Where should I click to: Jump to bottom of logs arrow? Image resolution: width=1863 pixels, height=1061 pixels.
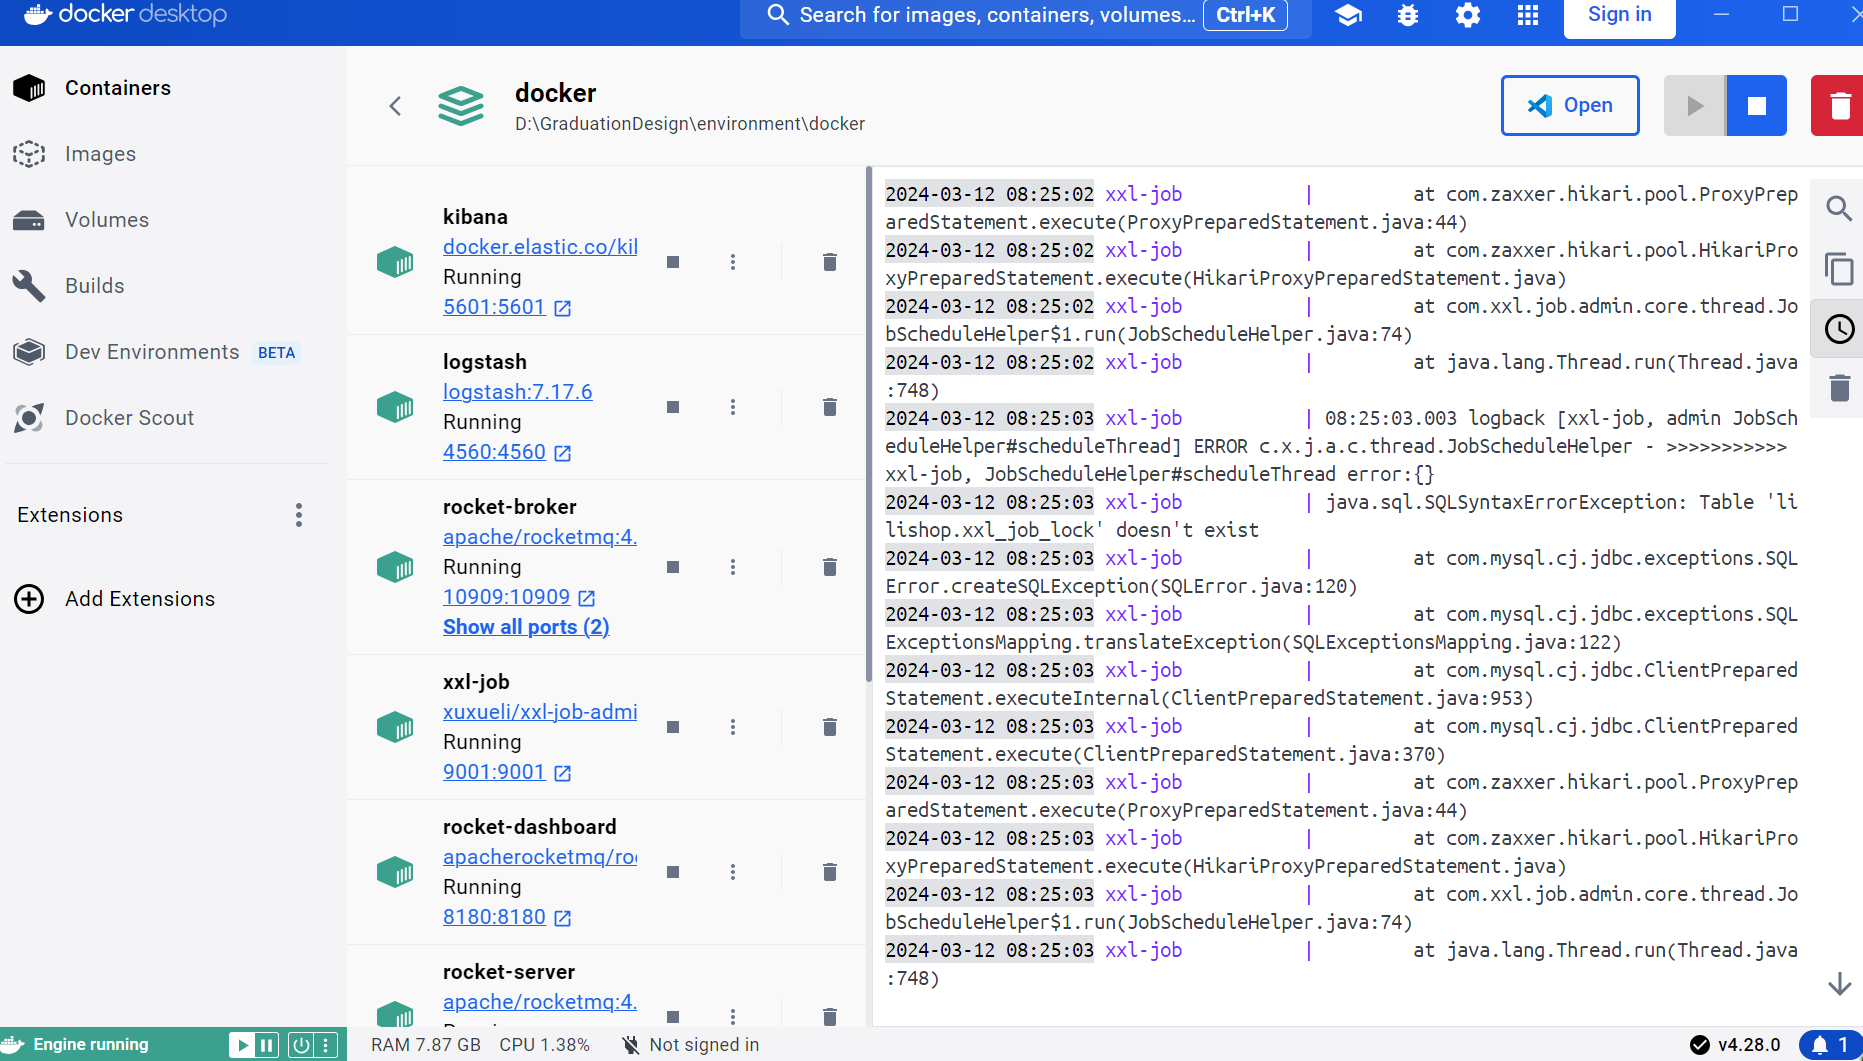1839,984
